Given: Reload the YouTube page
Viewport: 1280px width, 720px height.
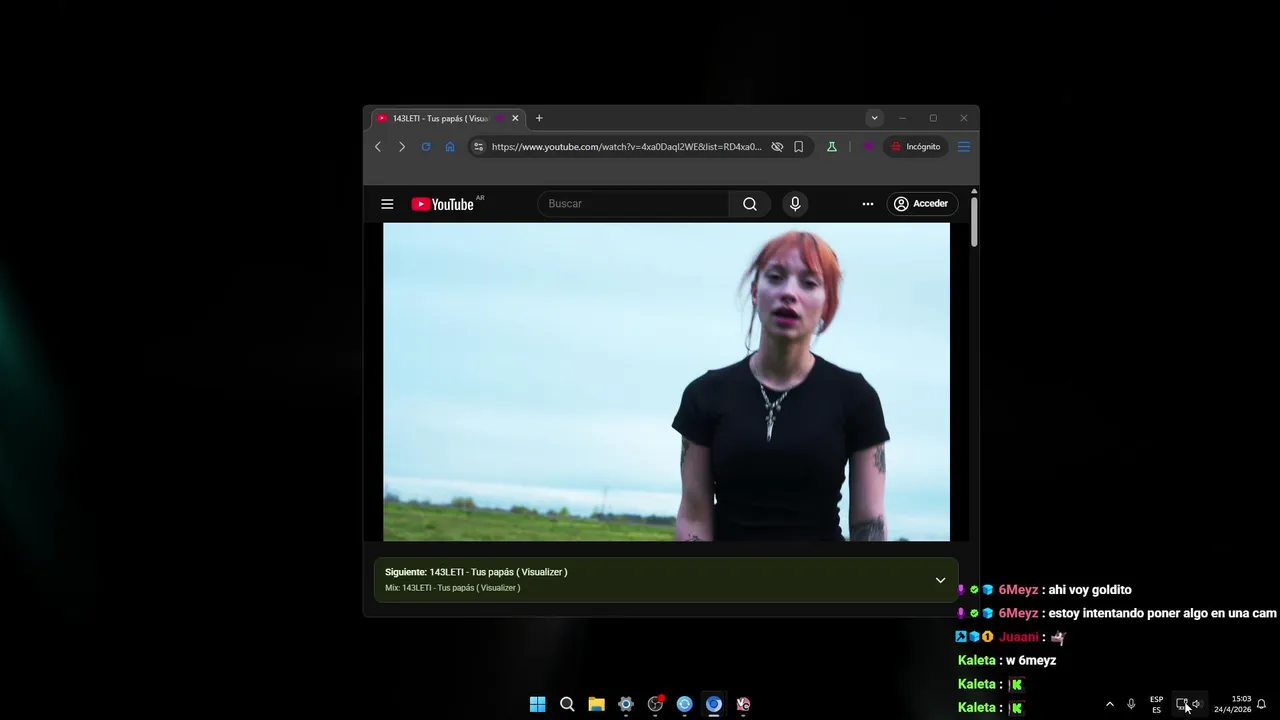Looking at the screenshot, I should pyautogui.click(x=426, y=147).
